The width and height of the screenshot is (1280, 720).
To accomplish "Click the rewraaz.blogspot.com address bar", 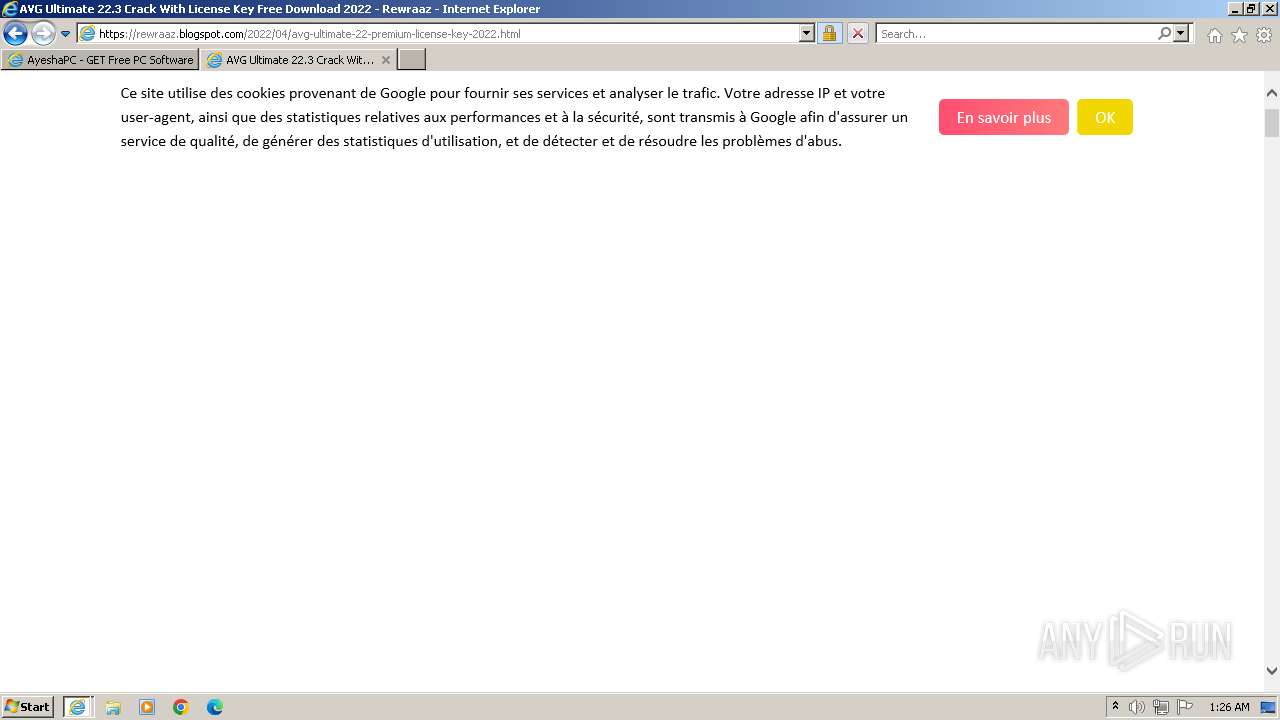I will 437,33.
